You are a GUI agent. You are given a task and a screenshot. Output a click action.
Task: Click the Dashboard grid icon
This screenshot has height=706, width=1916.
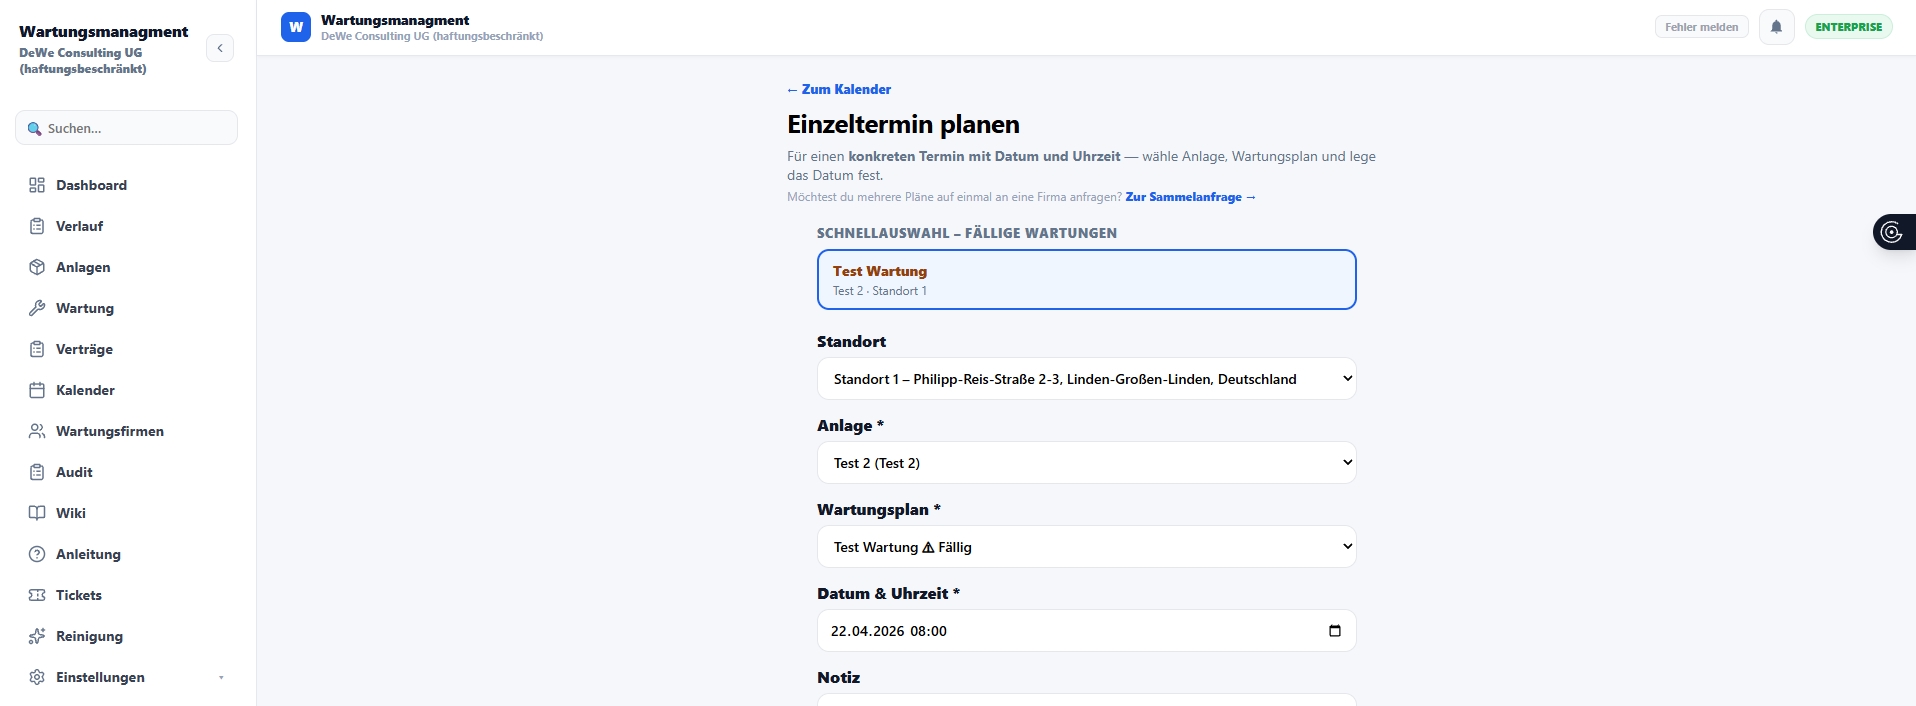(x=37, y=185)
